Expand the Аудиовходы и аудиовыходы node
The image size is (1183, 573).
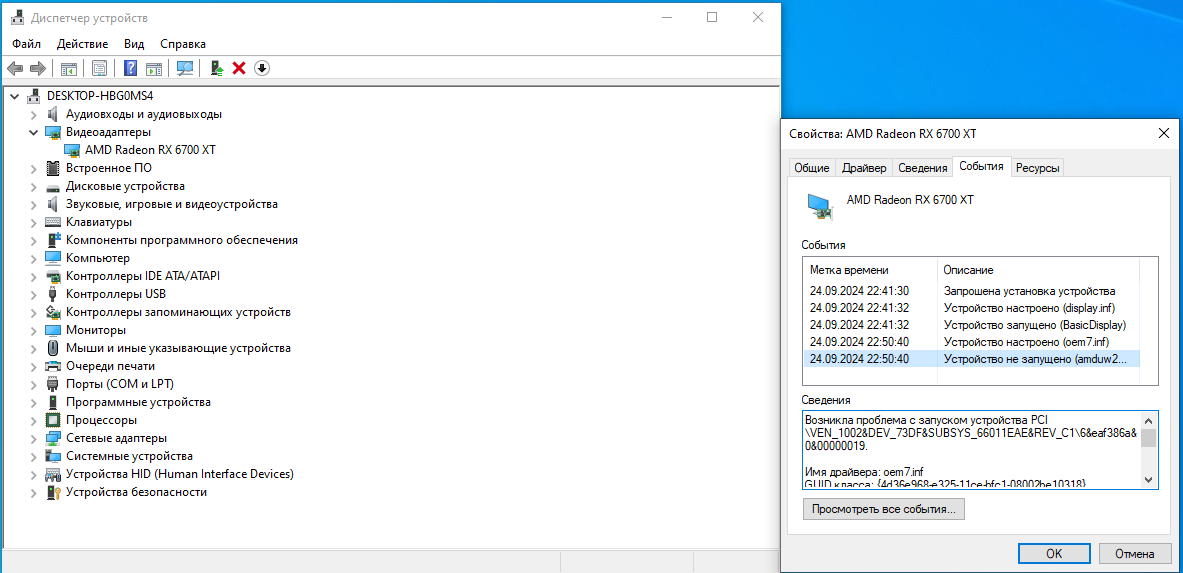point(33,115)
